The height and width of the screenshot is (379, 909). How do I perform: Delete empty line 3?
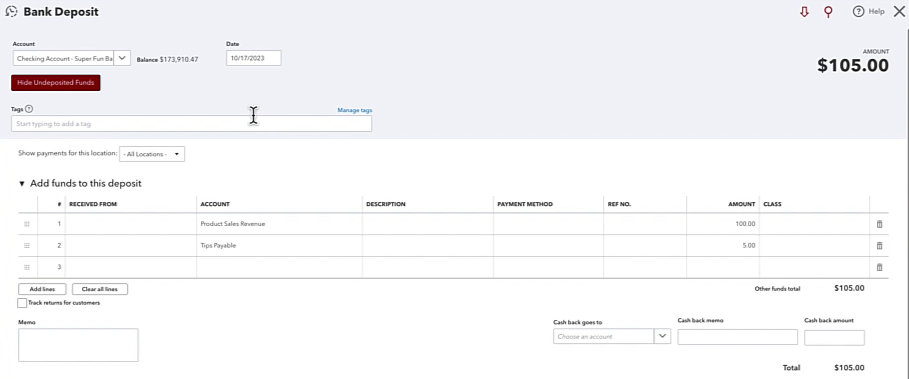pos(879,267)
